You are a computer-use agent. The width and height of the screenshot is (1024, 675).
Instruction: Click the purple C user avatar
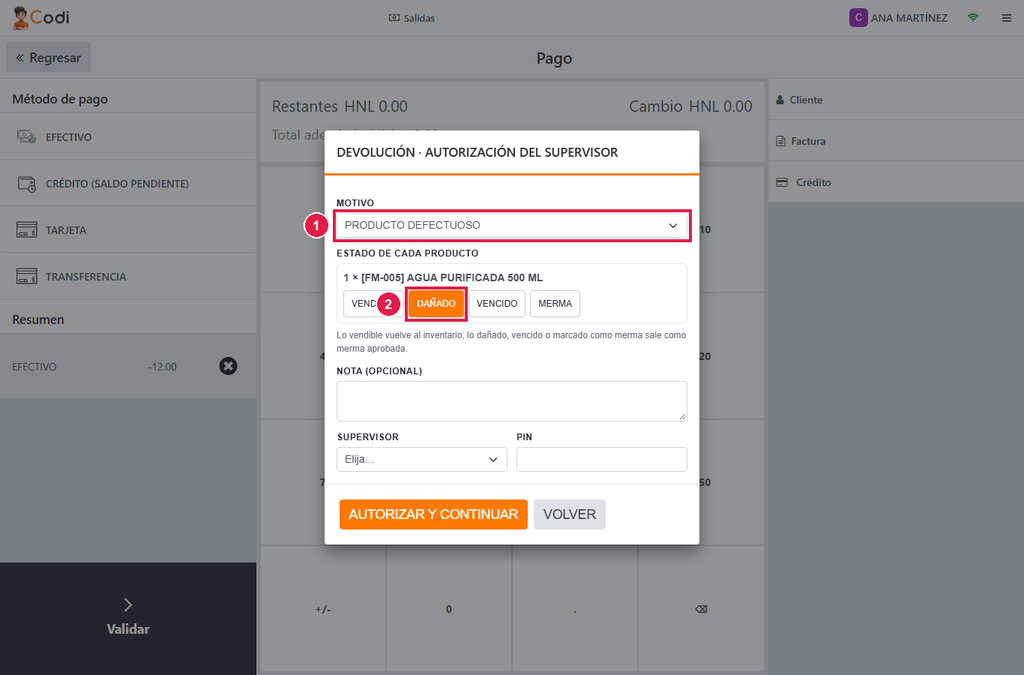point(858,18)
